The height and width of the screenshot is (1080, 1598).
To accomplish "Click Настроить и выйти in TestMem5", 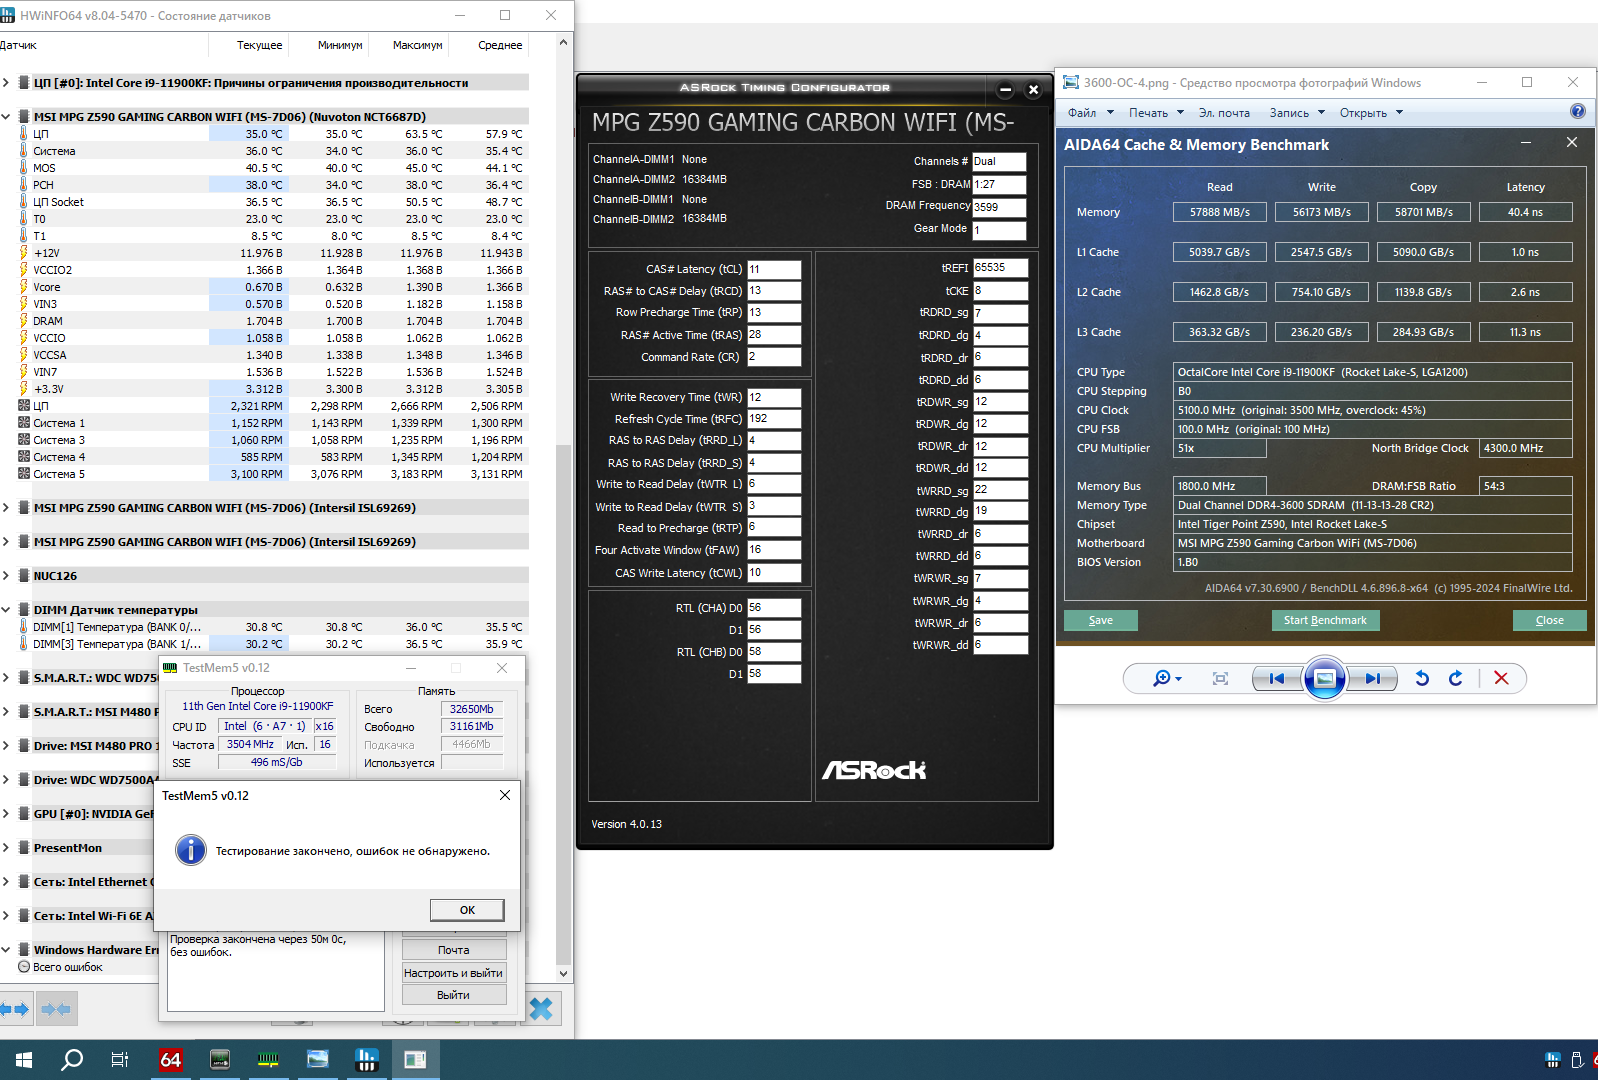I will point(454,973).
